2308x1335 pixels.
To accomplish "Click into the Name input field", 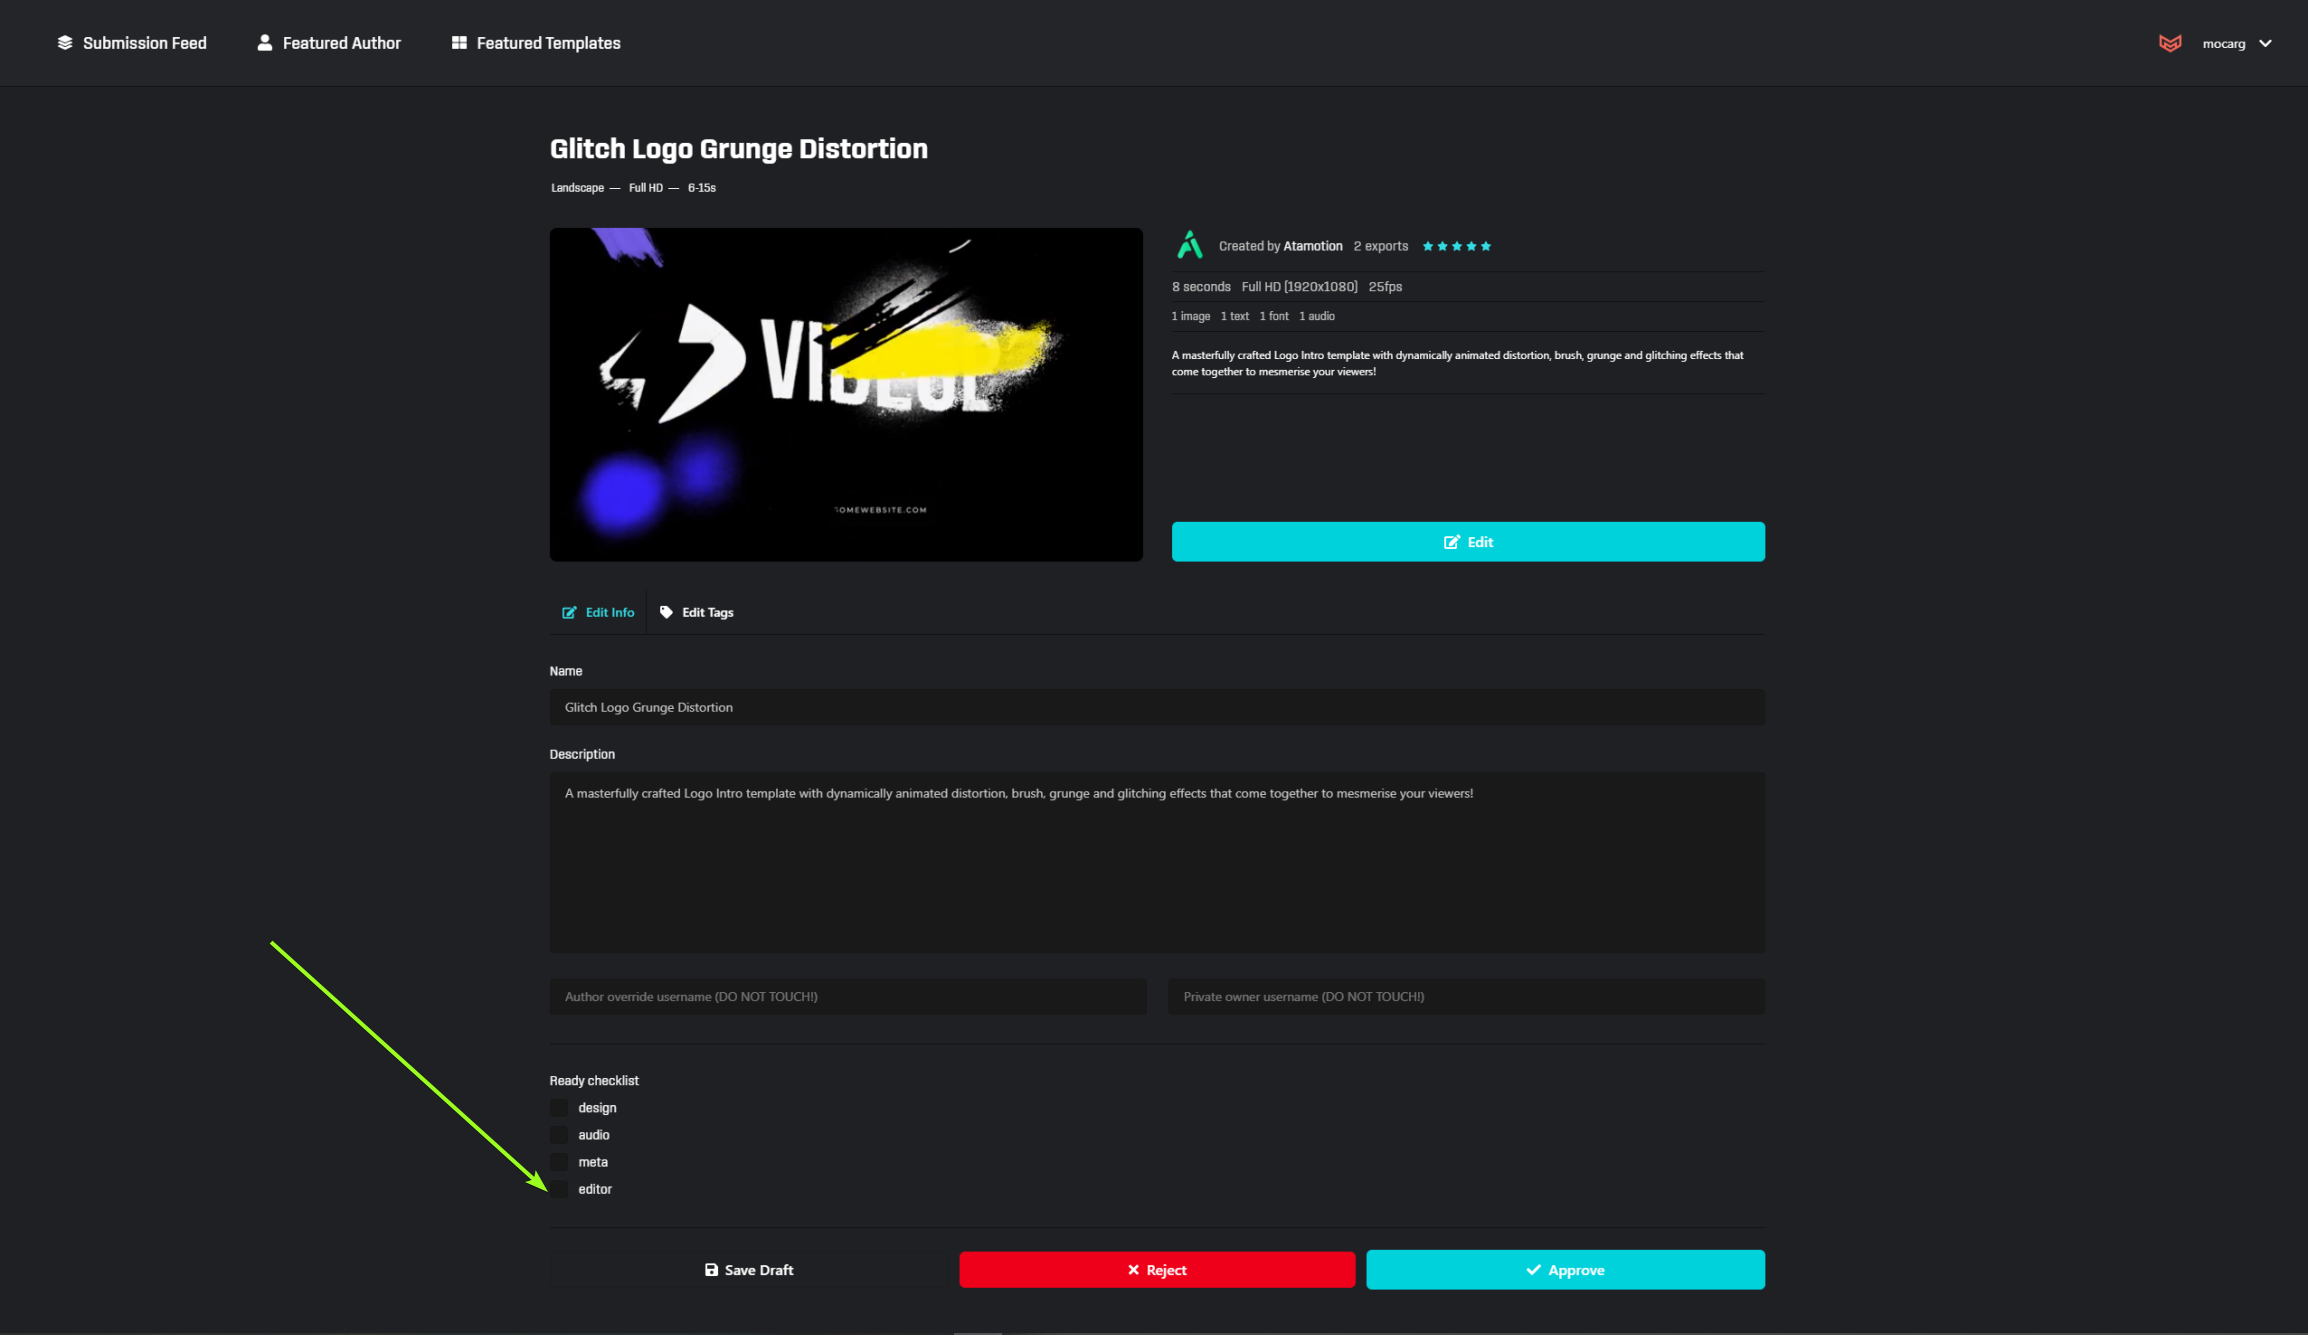I will pos(1157,707).
